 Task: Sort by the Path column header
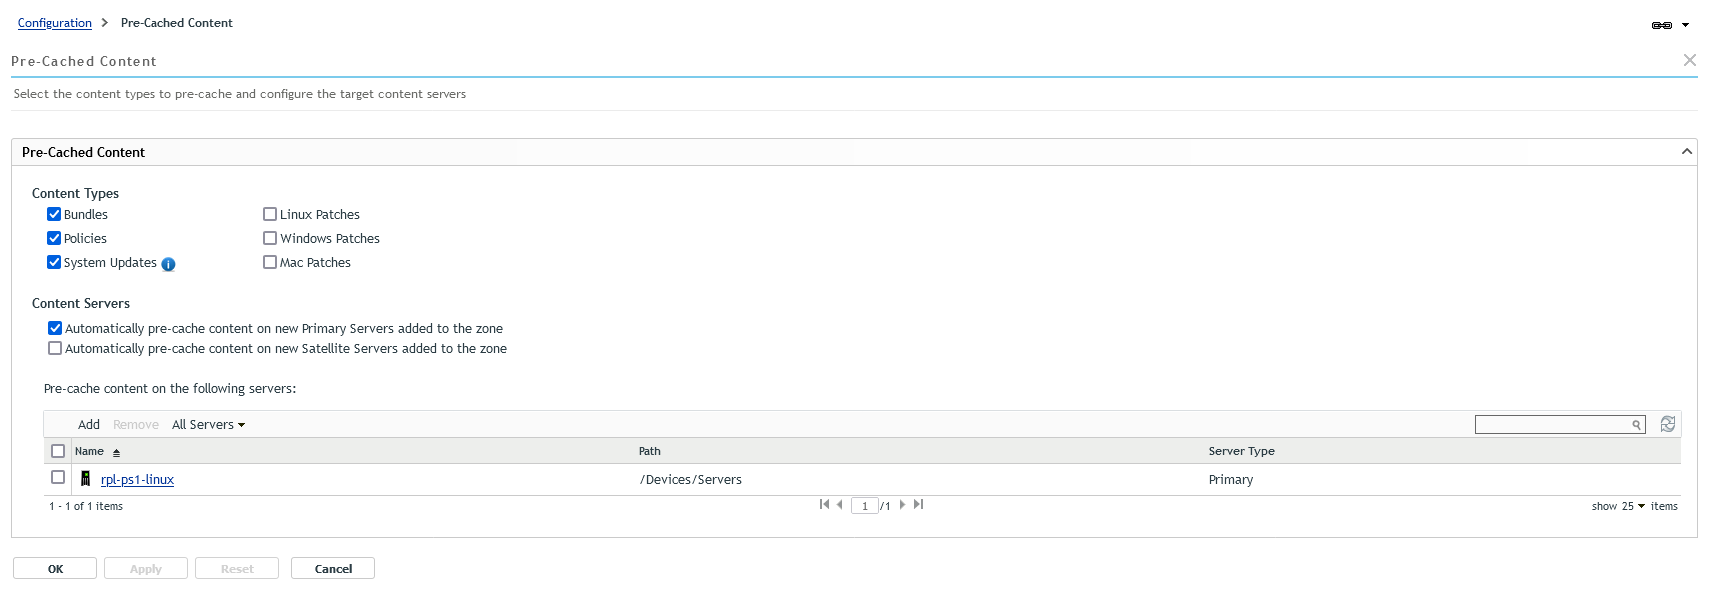(x=650, y=451)
